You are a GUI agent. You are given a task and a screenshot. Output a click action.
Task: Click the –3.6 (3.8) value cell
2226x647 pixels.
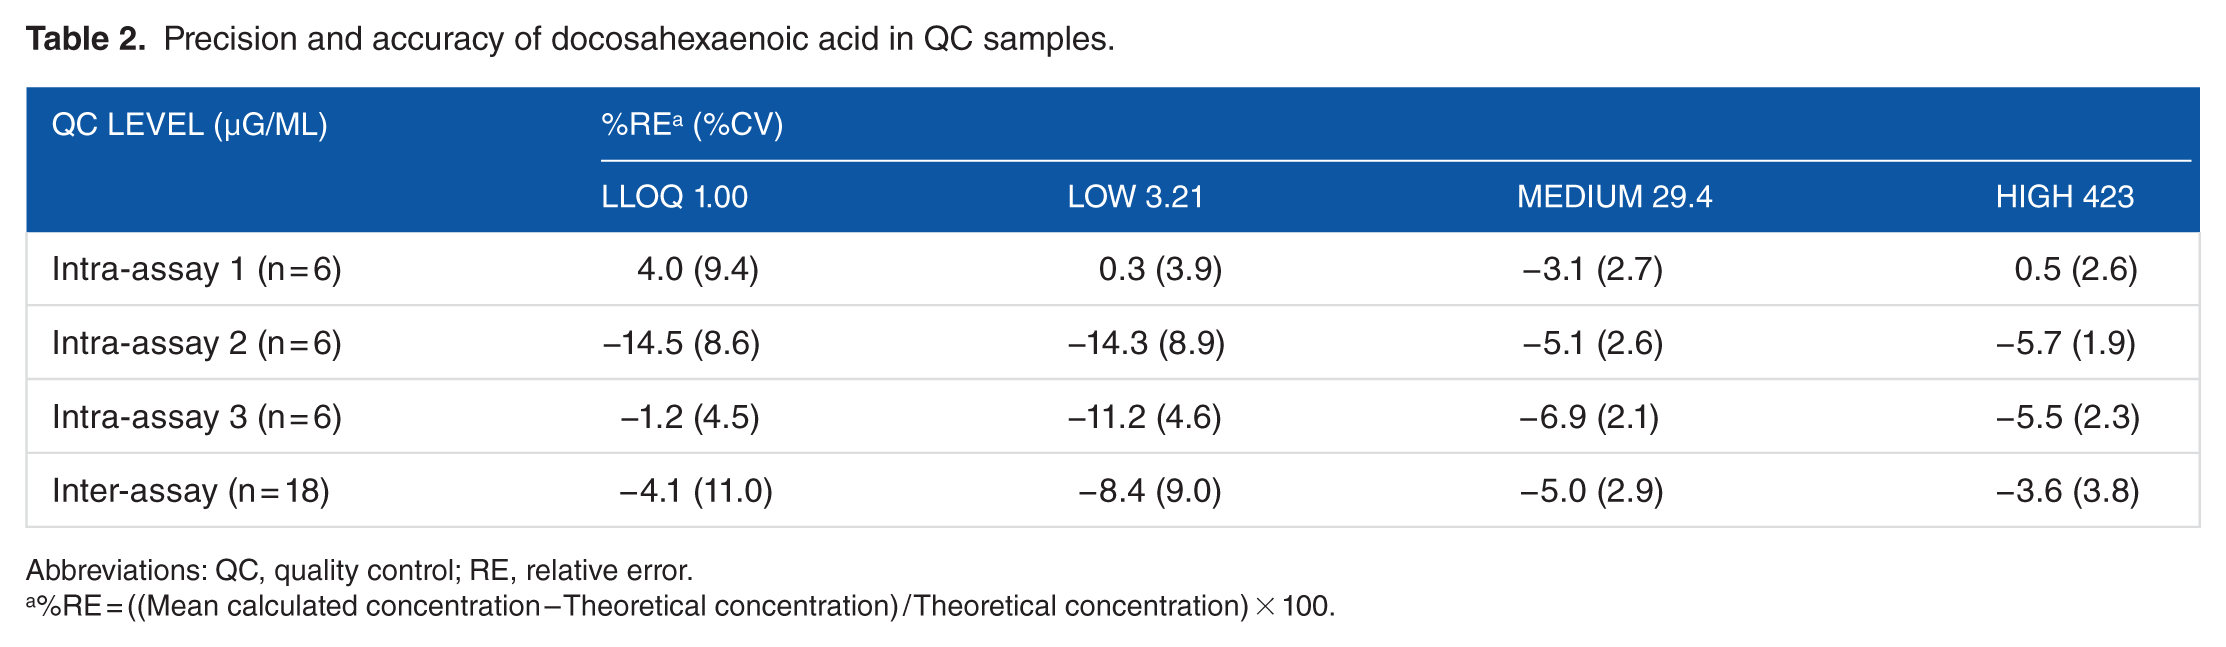click(x=2067, y=491)
